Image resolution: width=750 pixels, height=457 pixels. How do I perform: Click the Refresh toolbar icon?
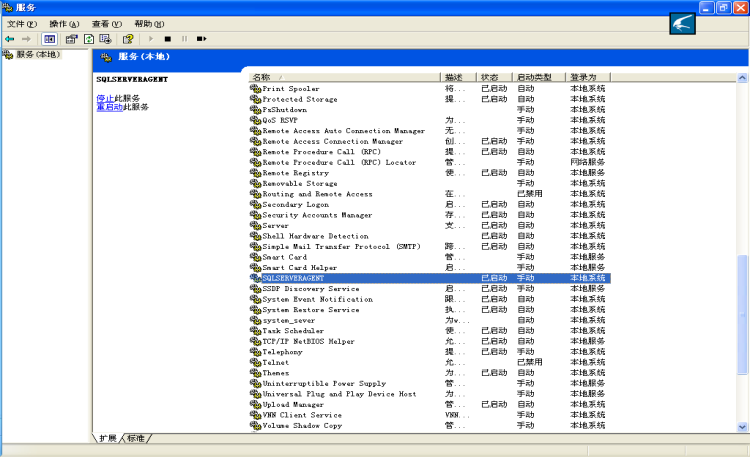pyautogui.click(x=88, y=39)
